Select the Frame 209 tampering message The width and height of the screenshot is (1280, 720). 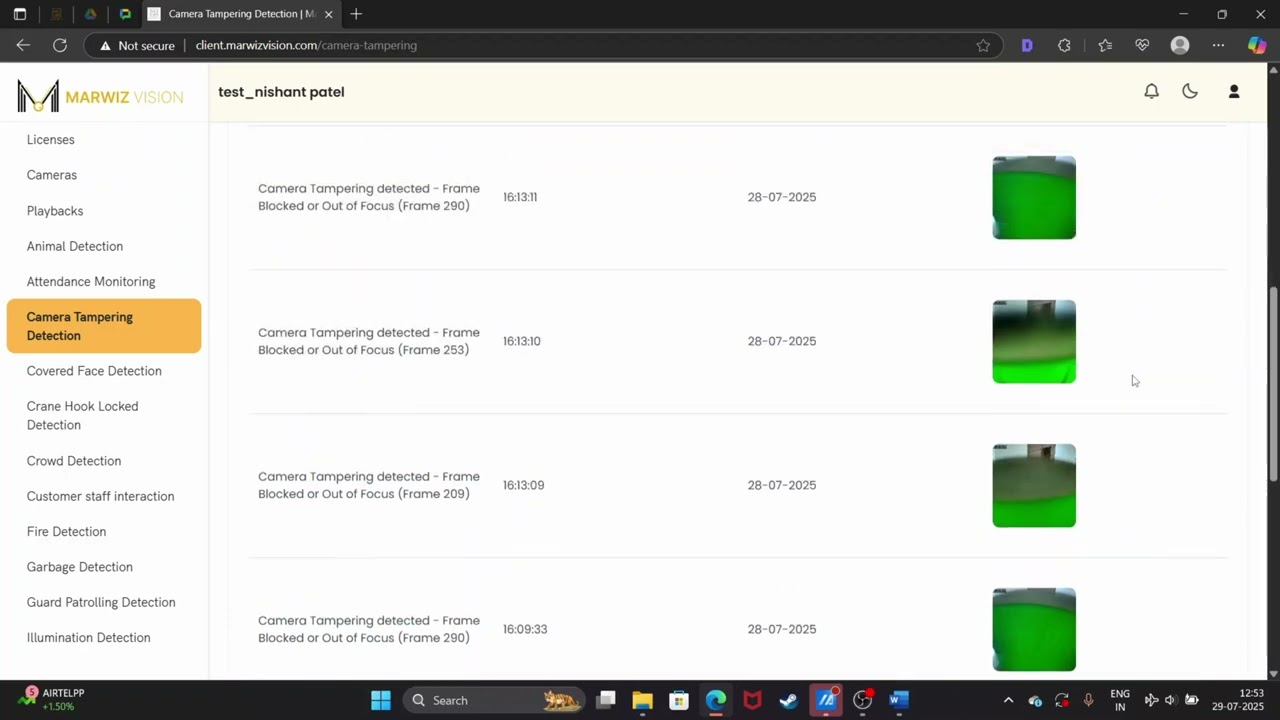point(369,485)
